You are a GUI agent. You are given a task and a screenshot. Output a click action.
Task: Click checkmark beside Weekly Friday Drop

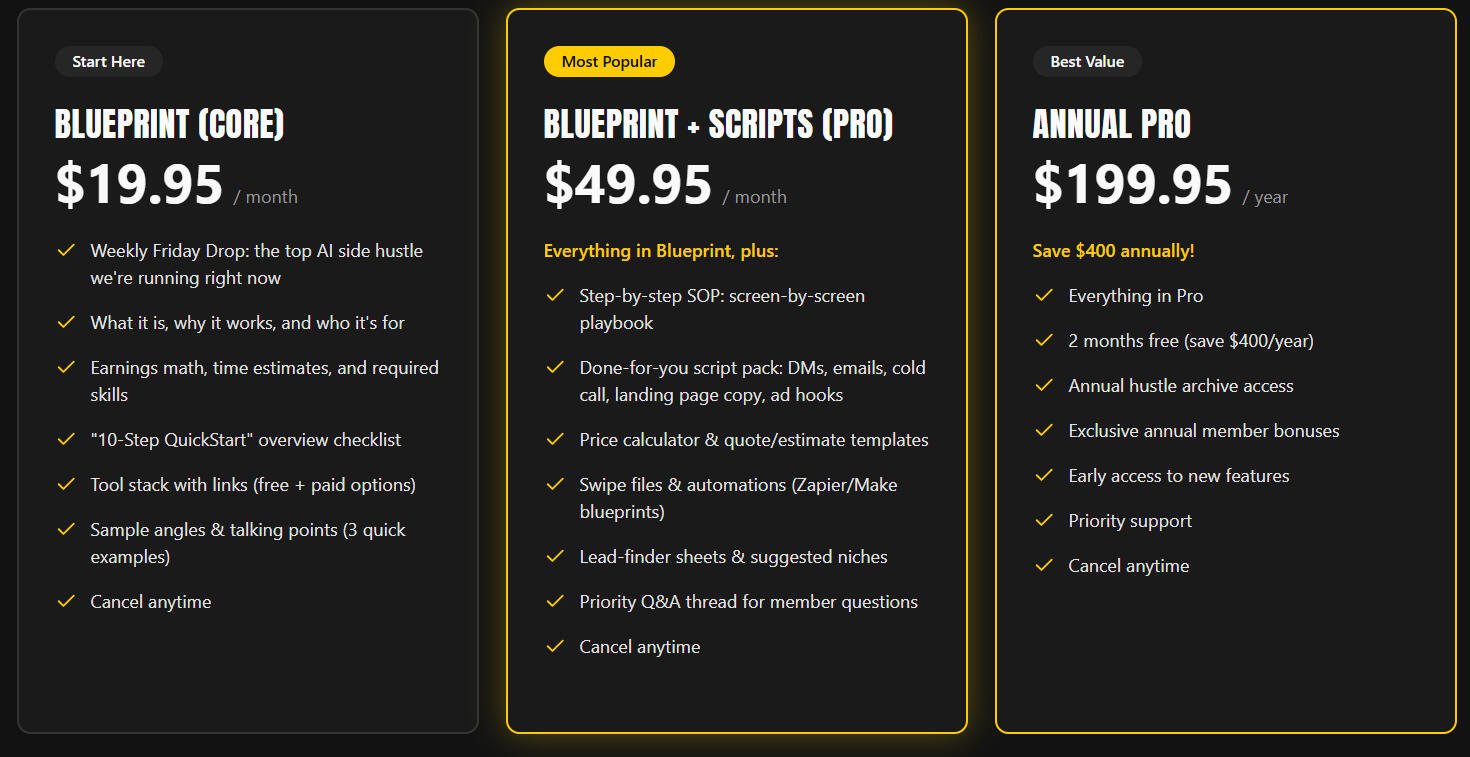(66, 250)
